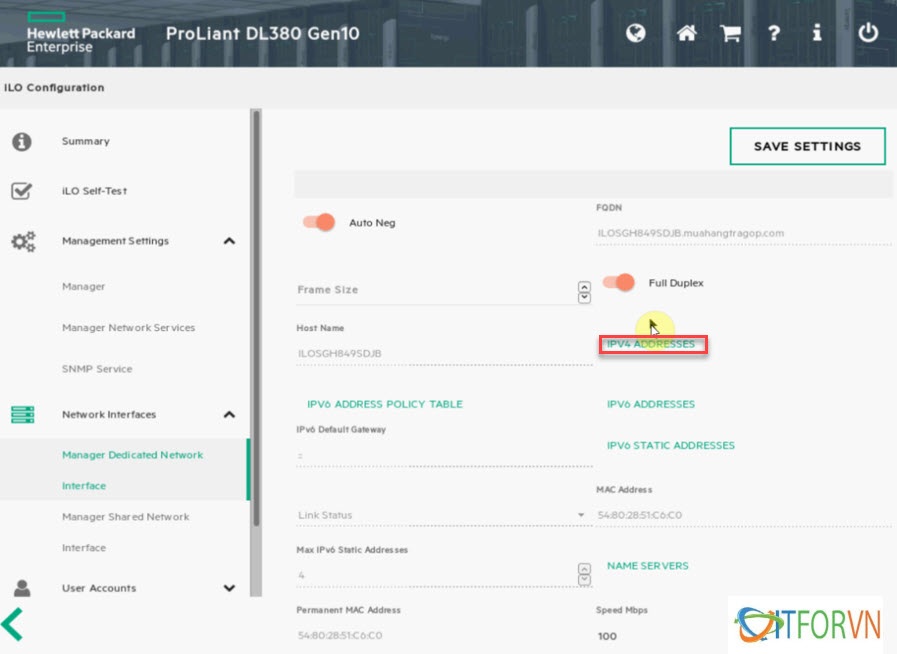Open the shopping cart icon

point(731,33)
